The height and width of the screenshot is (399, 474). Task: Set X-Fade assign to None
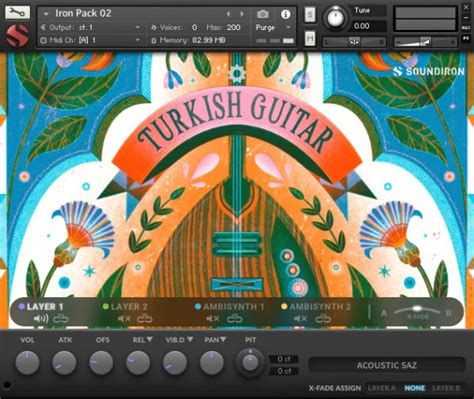point(415,388)
